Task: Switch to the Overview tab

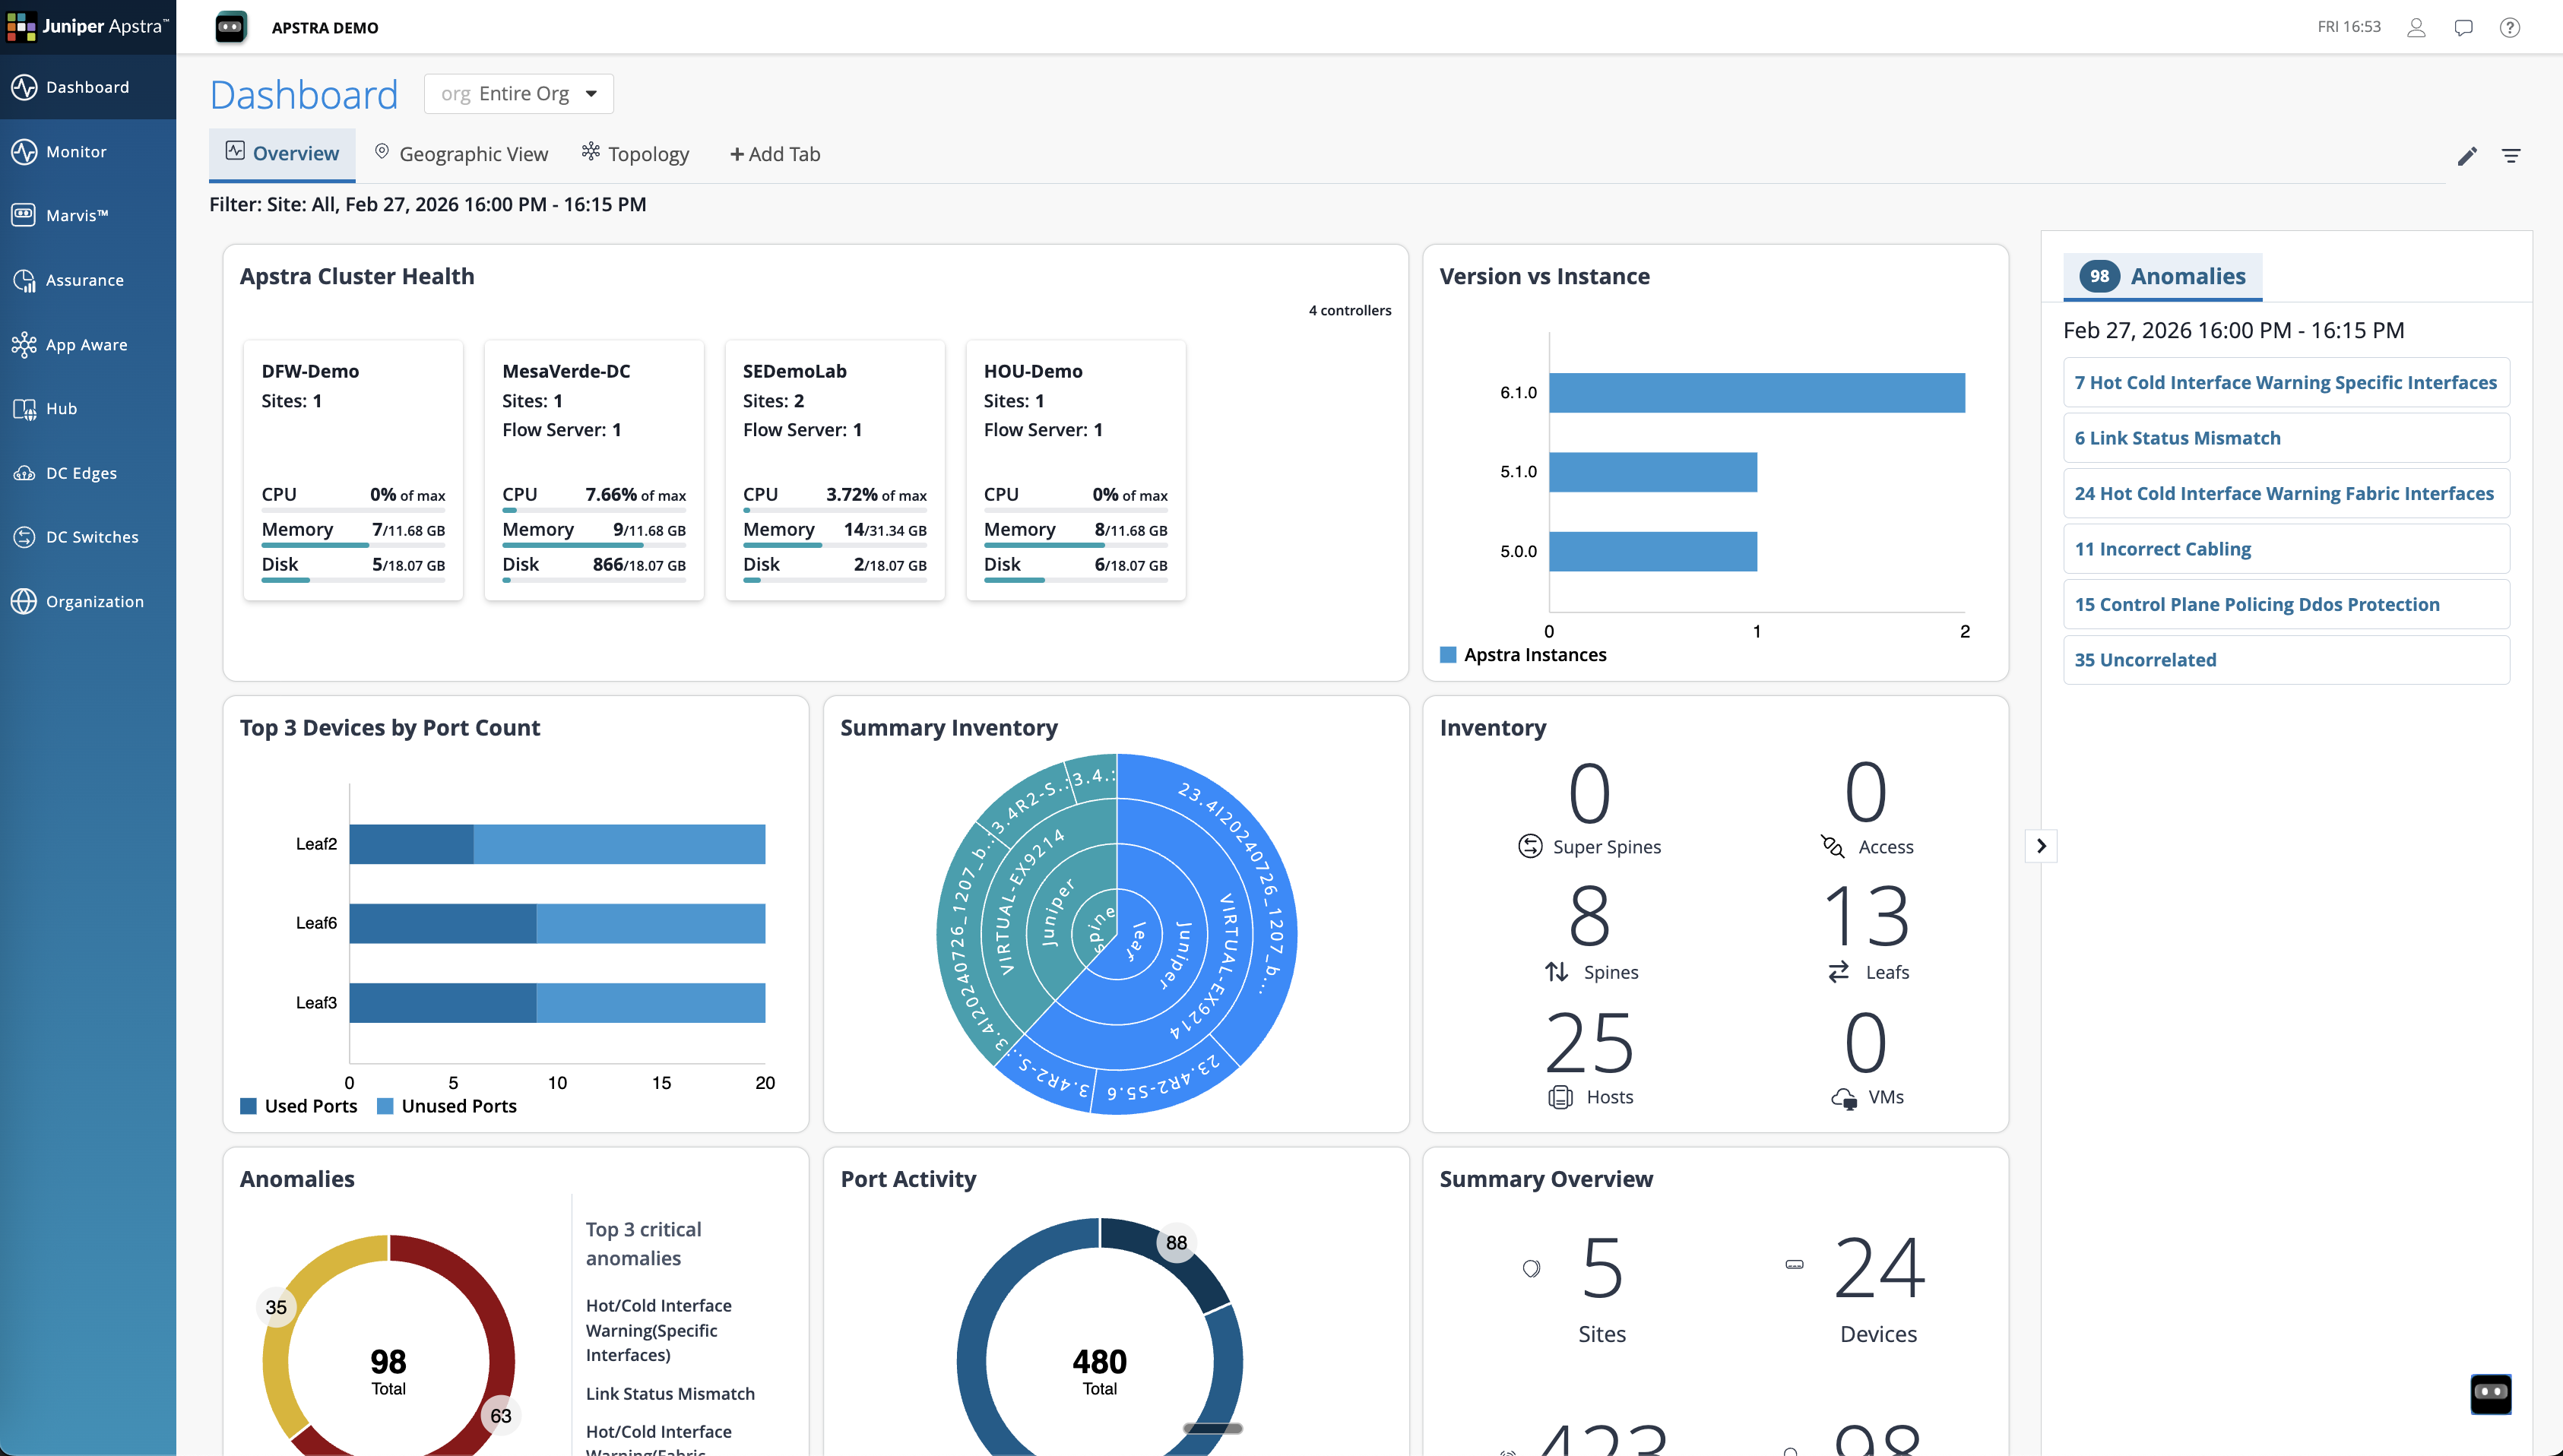Action: (x=282, y=154)
